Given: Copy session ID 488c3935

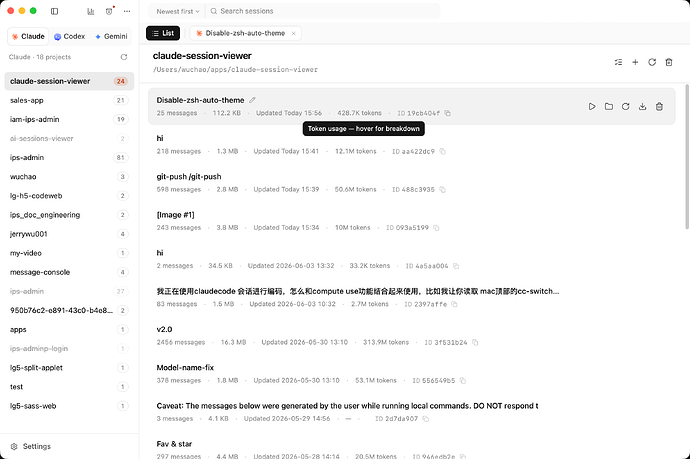Looking at the screenshot, I should coord(442,190).
